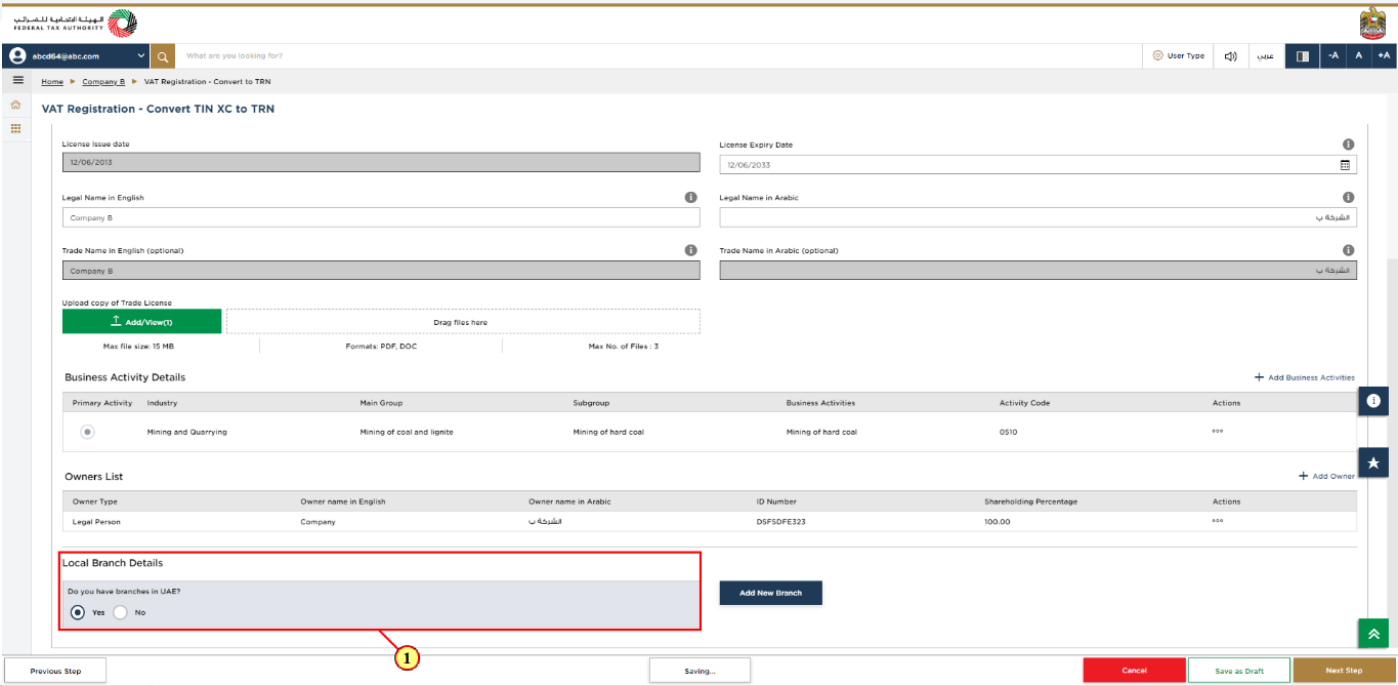The height and width of the screenshot is (686, 1398).
Task: Toggle the audio speaker icon
Action: click(1231, 56)
